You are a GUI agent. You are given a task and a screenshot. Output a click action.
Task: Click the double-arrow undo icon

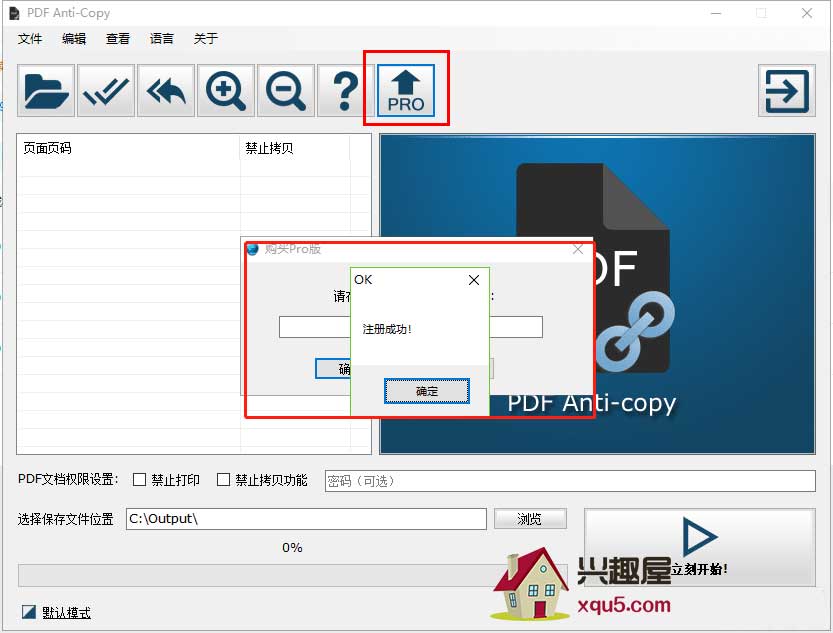point(166,91)
